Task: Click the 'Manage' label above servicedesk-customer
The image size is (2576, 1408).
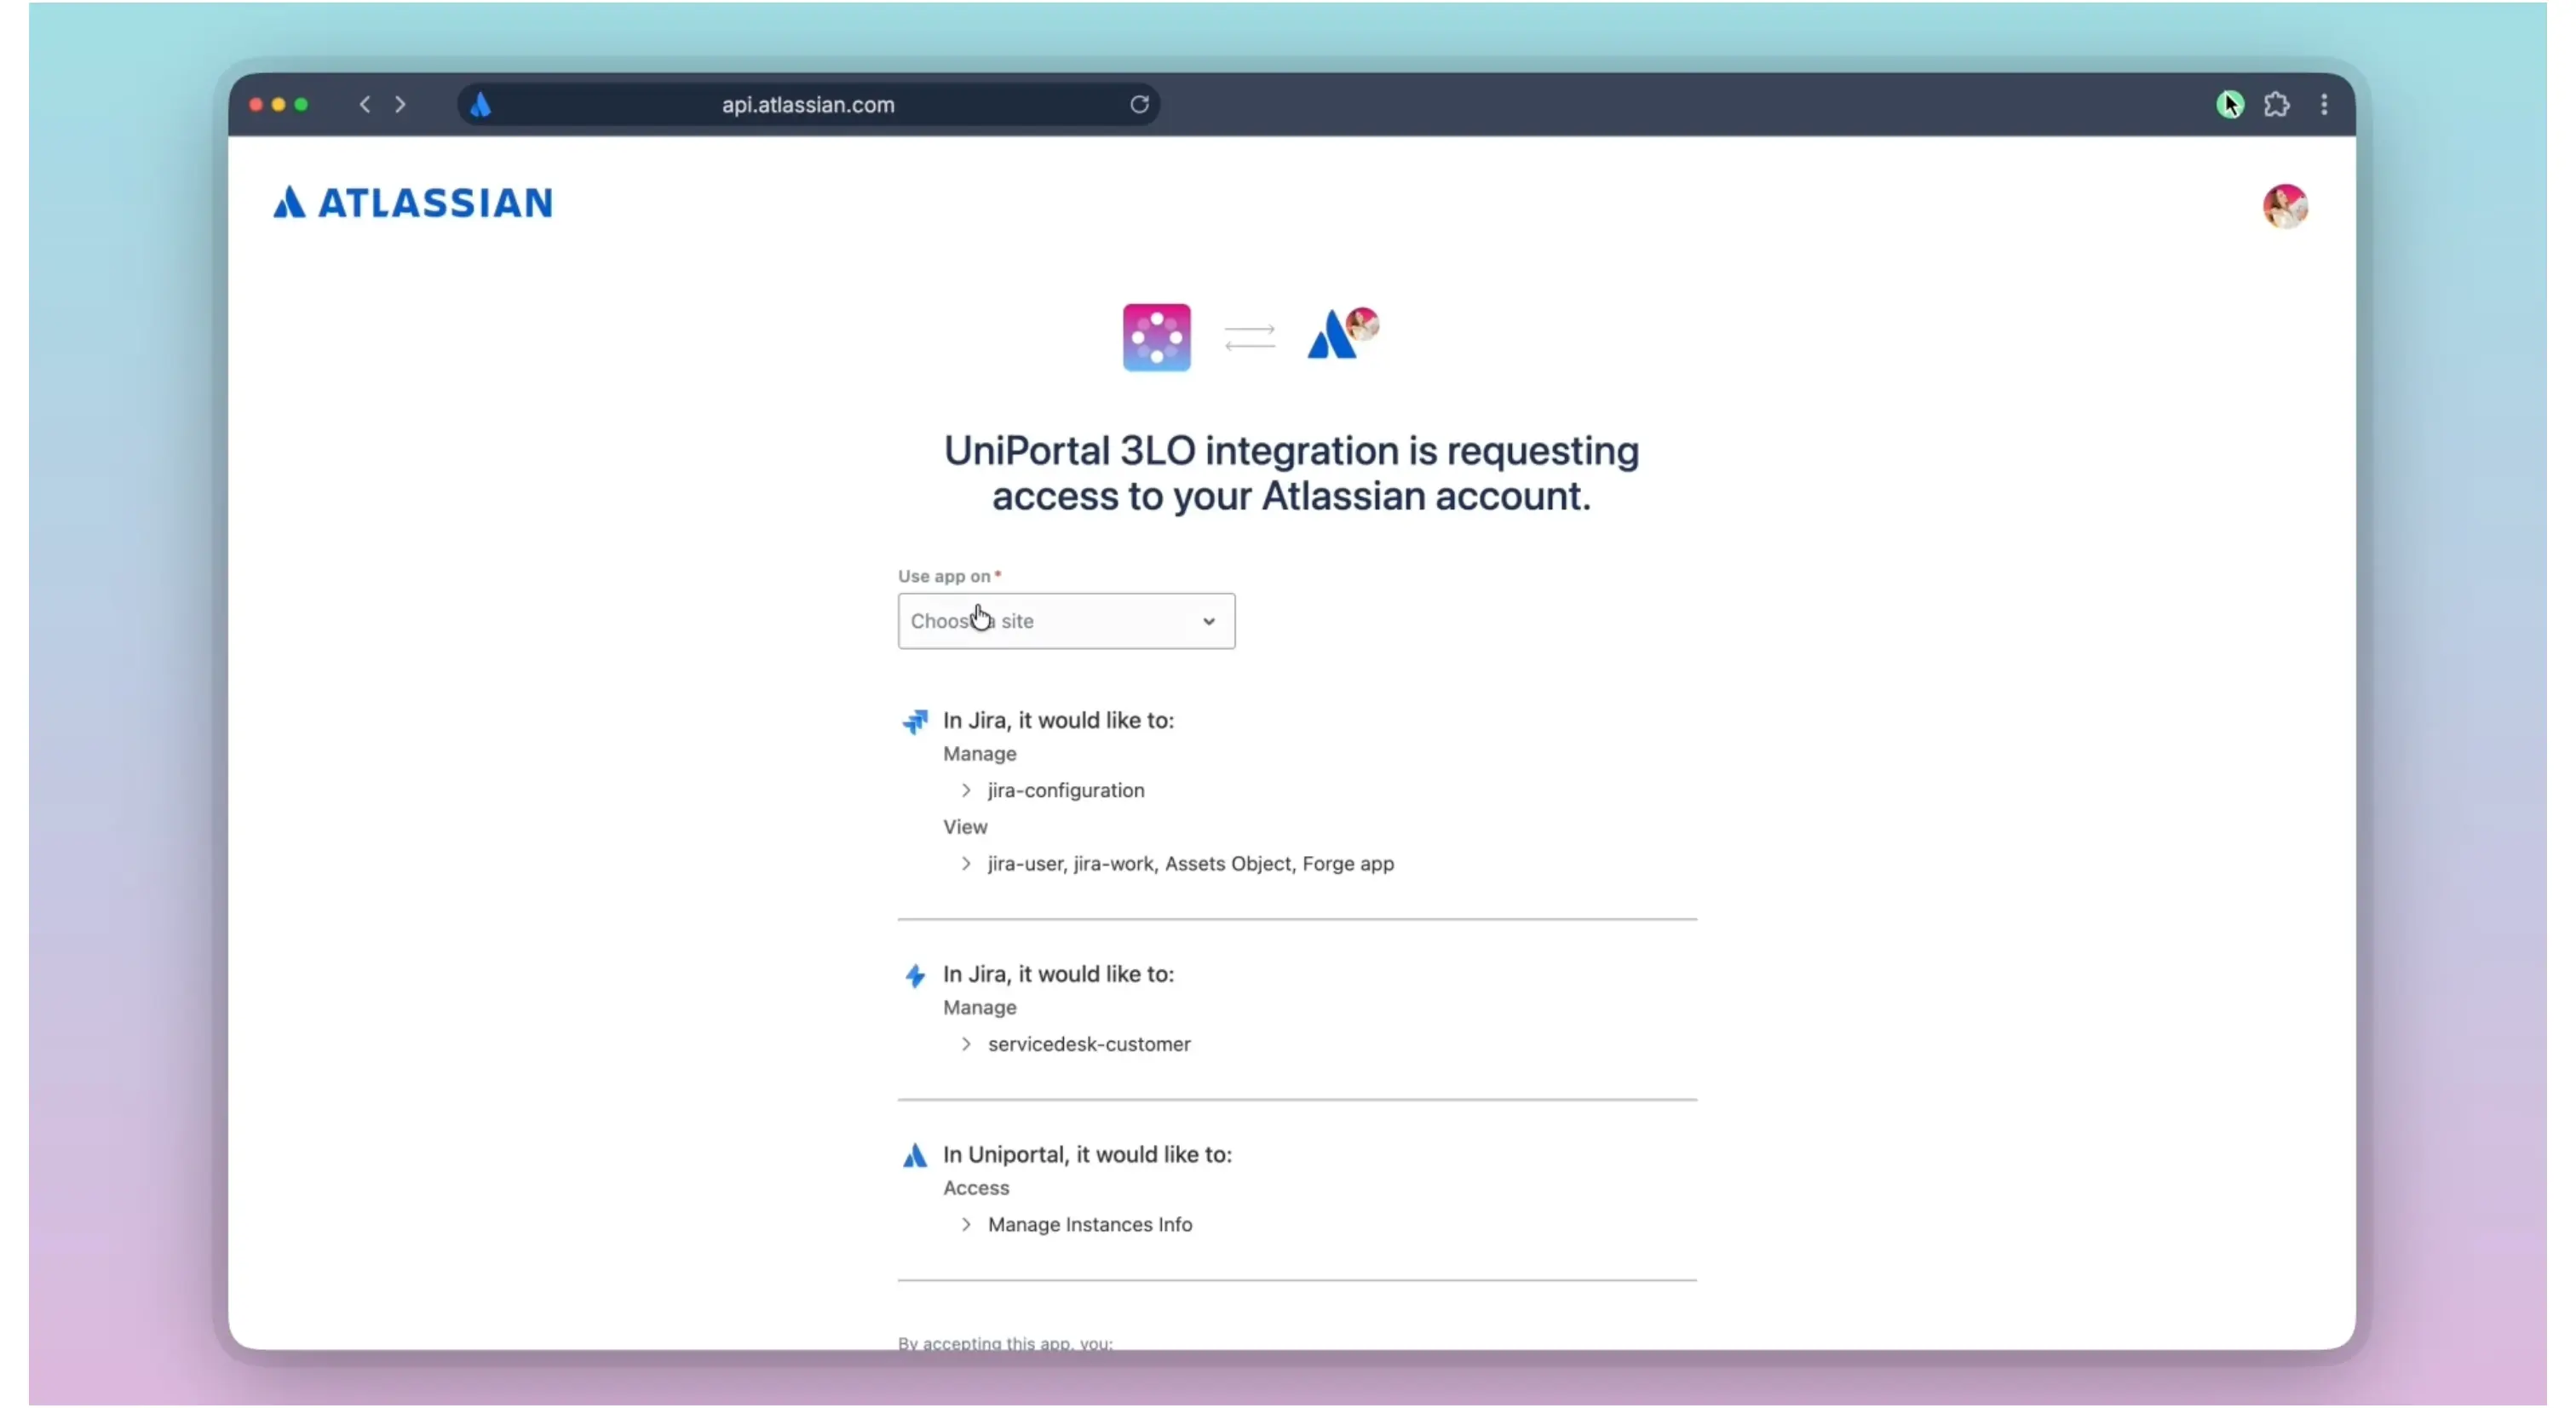Action: pos(979,1007)
